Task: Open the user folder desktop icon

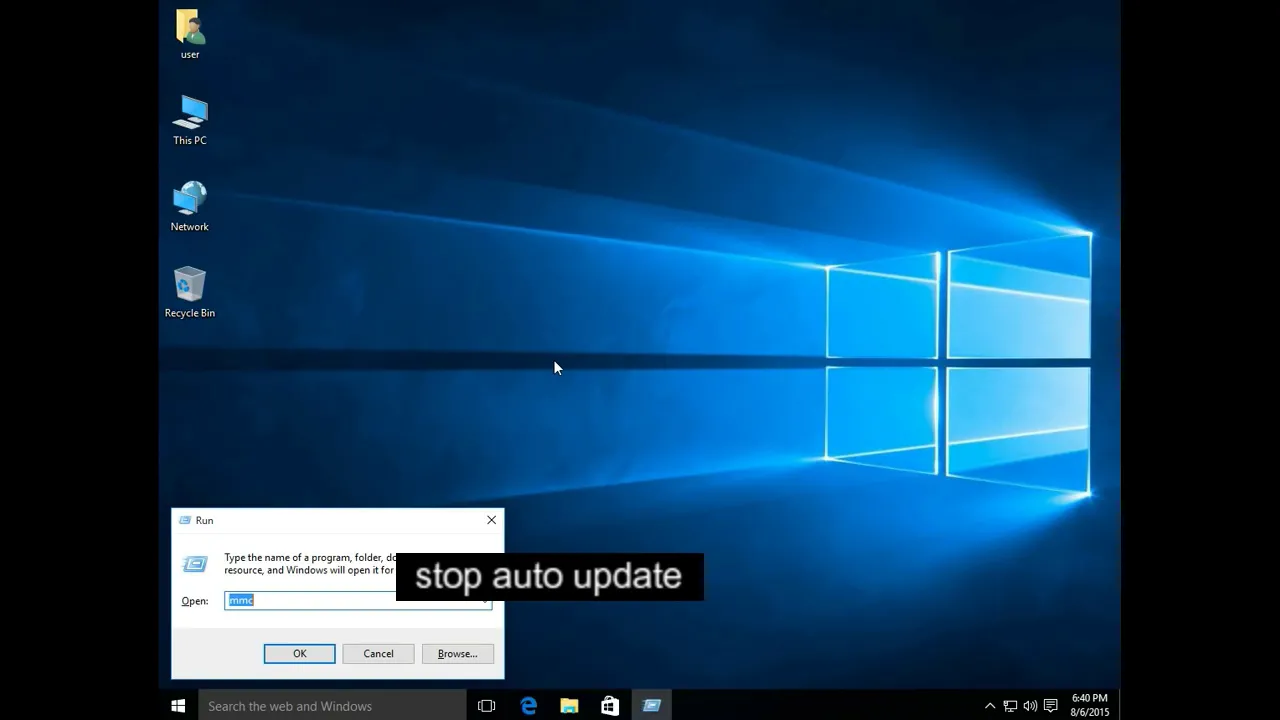Action: [x=189, y=34]
